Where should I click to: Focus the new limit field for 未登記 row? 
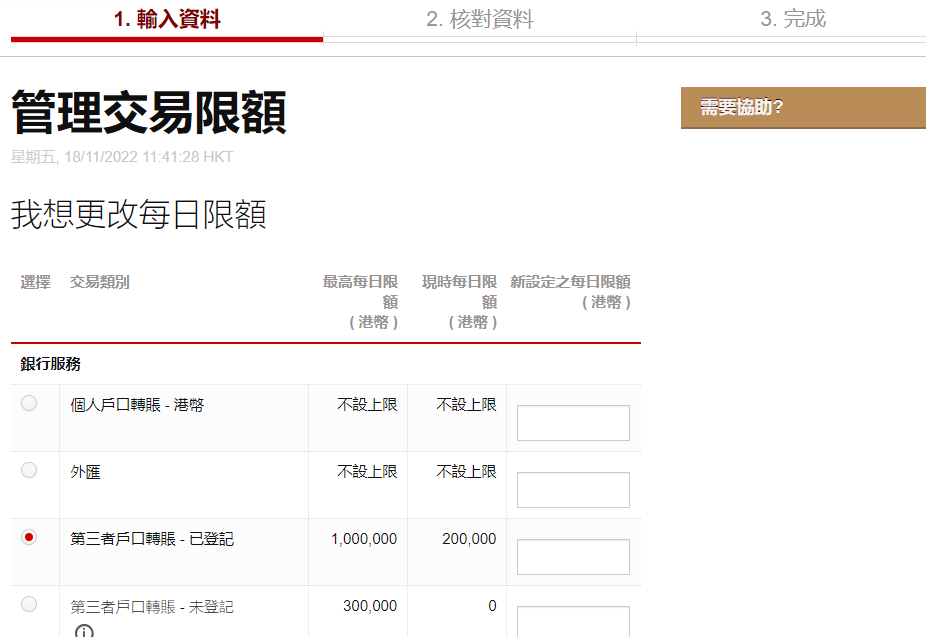point(573,620)
